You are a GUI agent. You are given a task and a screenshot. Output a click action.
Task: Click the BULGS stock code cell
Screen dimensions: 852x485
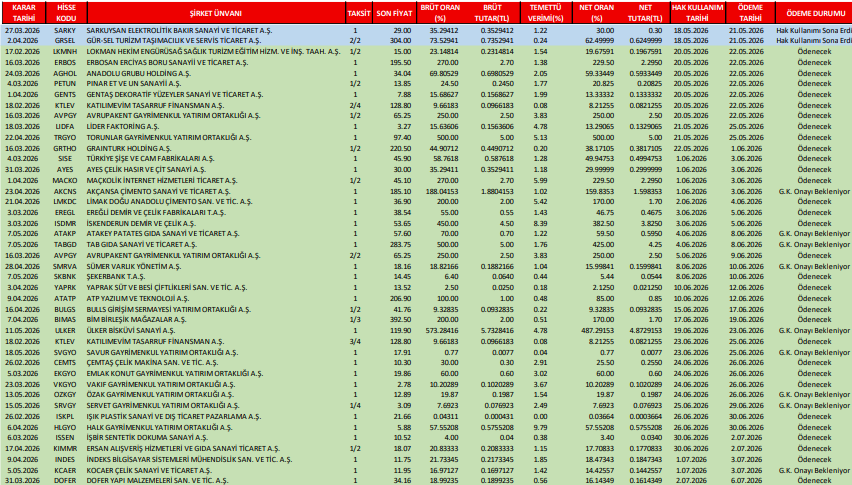coord(65,310)
